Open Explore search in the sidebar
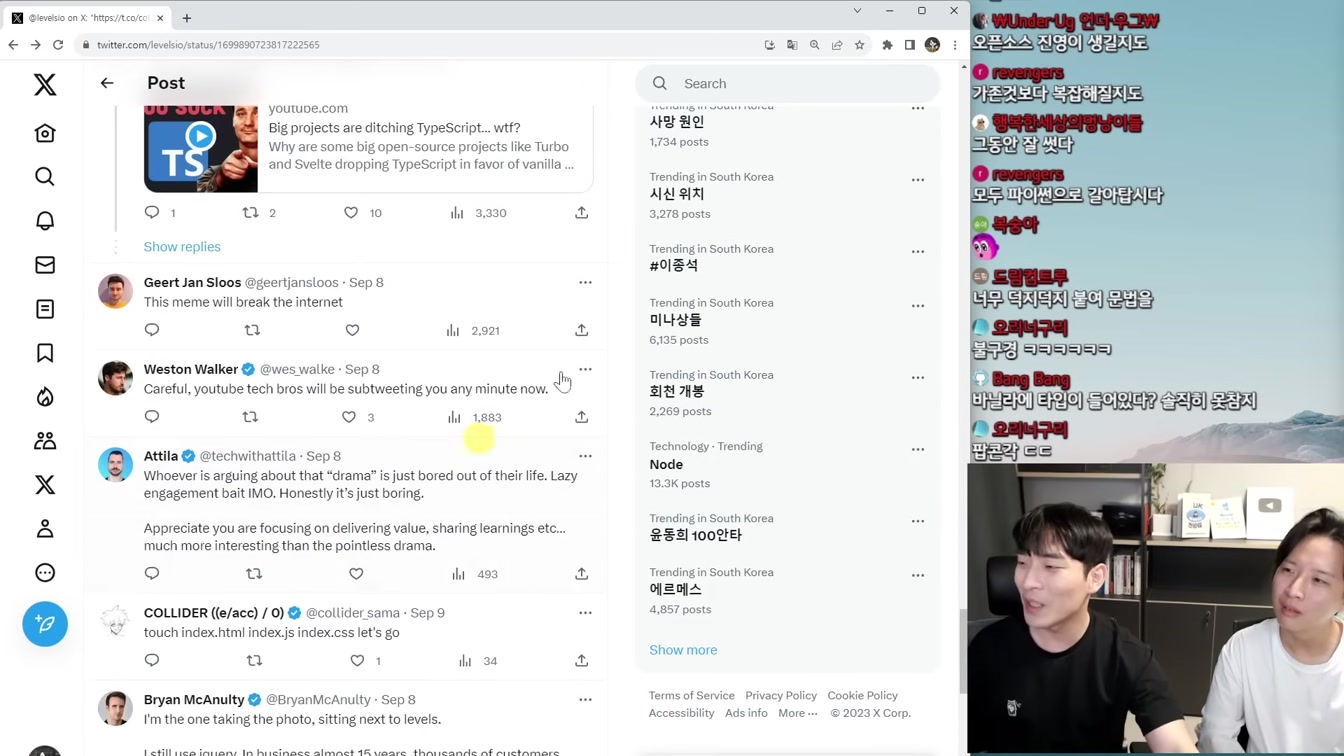The image size is (1344, 756). click(45, 177)
